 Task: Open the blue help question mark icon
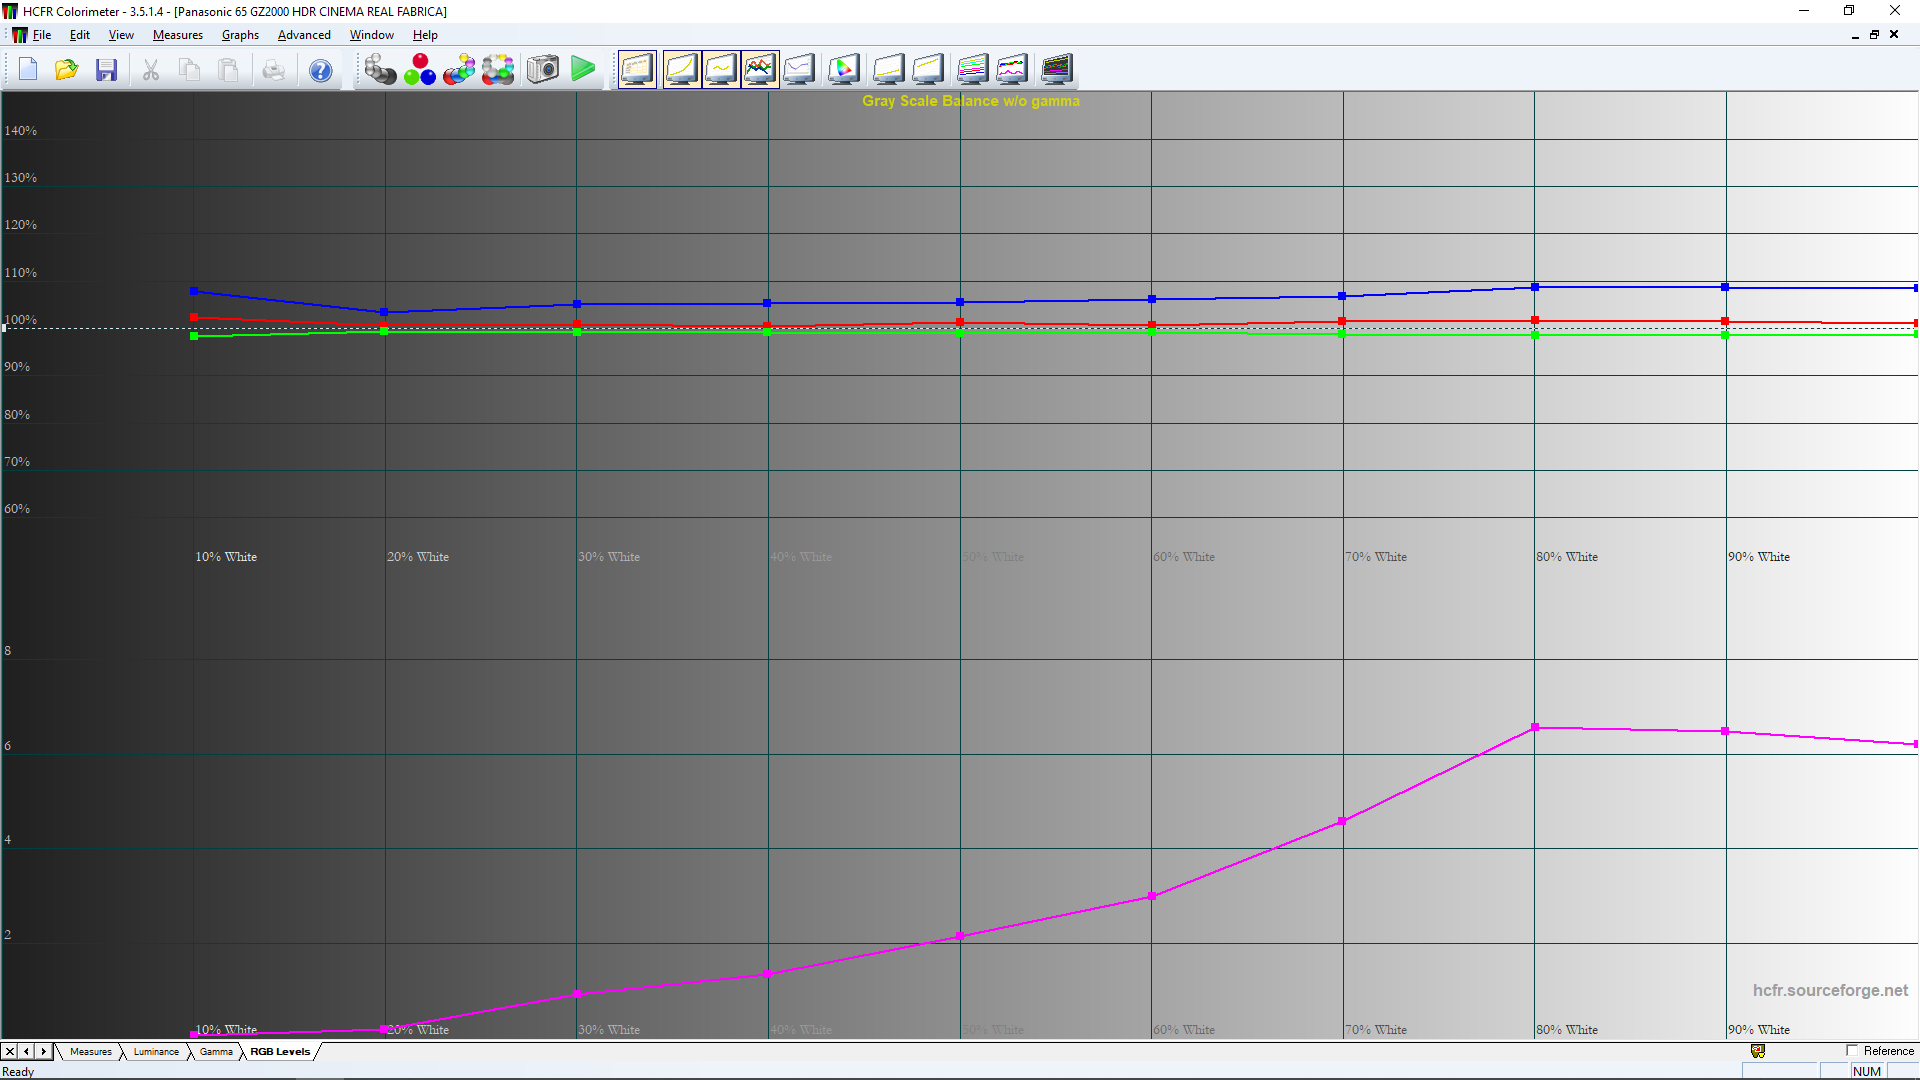pos(320,71)
